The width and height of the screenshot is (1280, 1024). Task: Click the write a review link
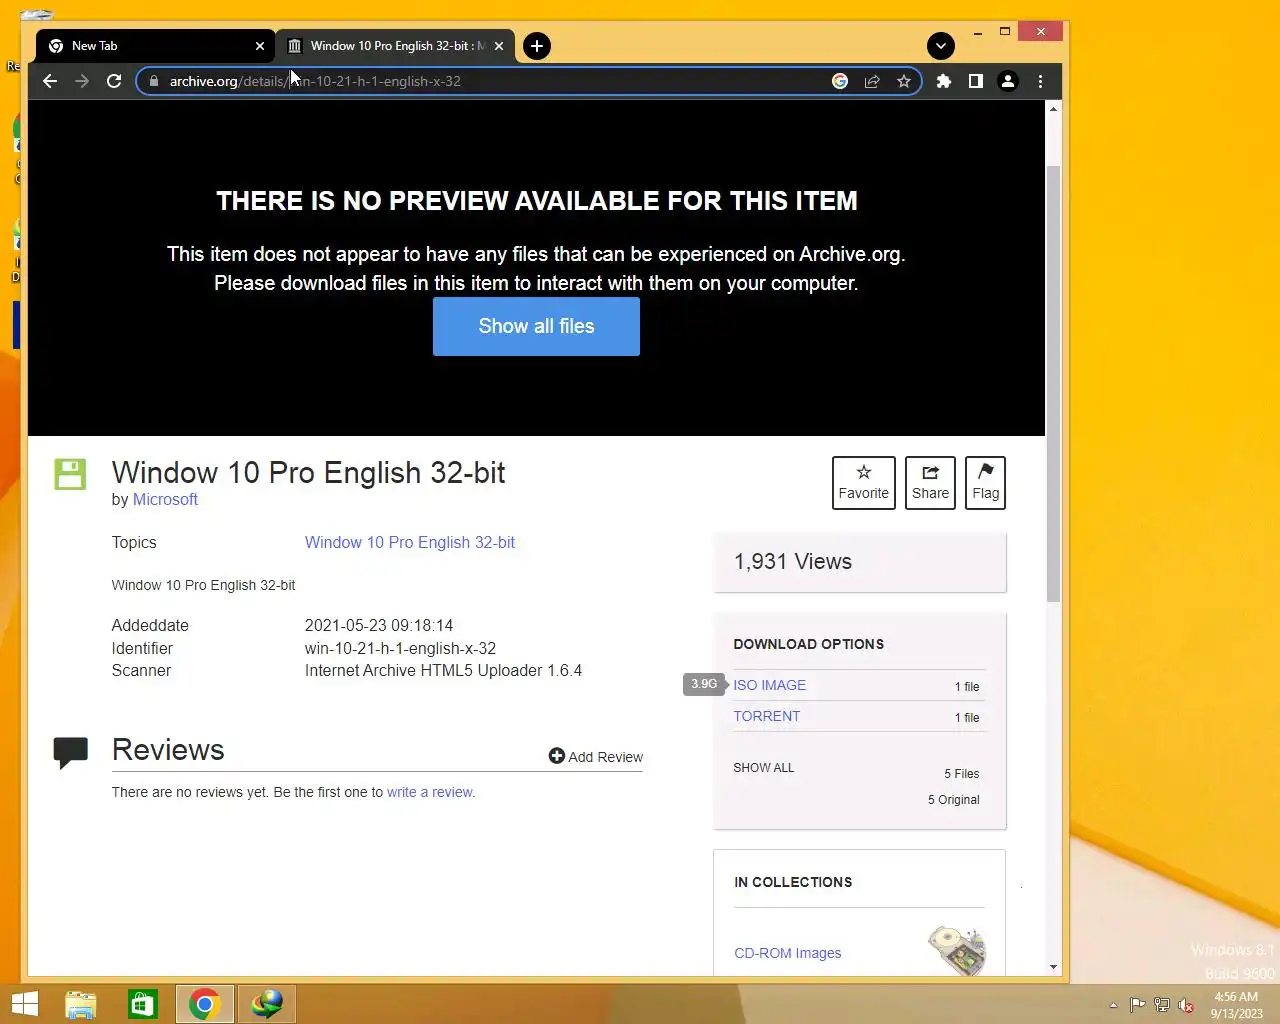point(431,792)
